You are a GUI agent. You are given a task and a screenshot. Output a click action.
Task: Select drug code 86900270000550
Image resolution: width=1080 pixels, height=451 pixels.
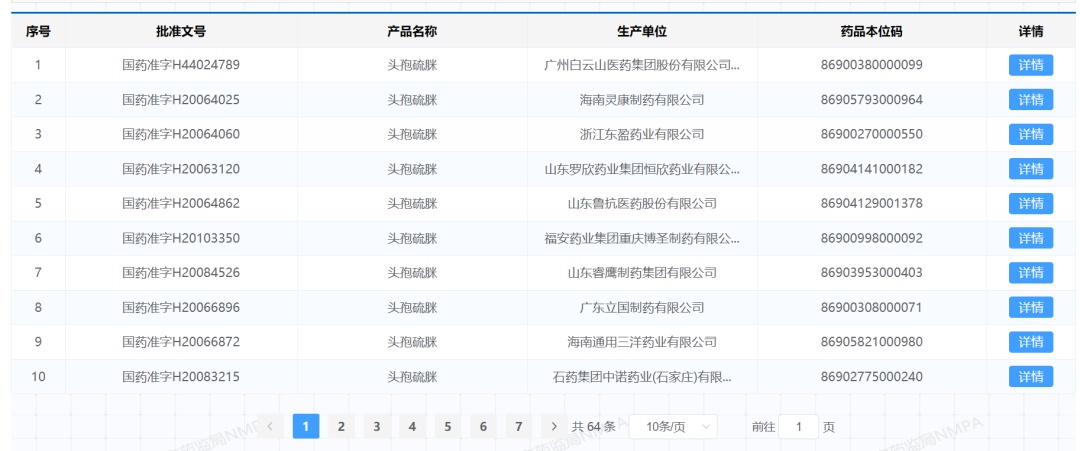coord(871,134)
